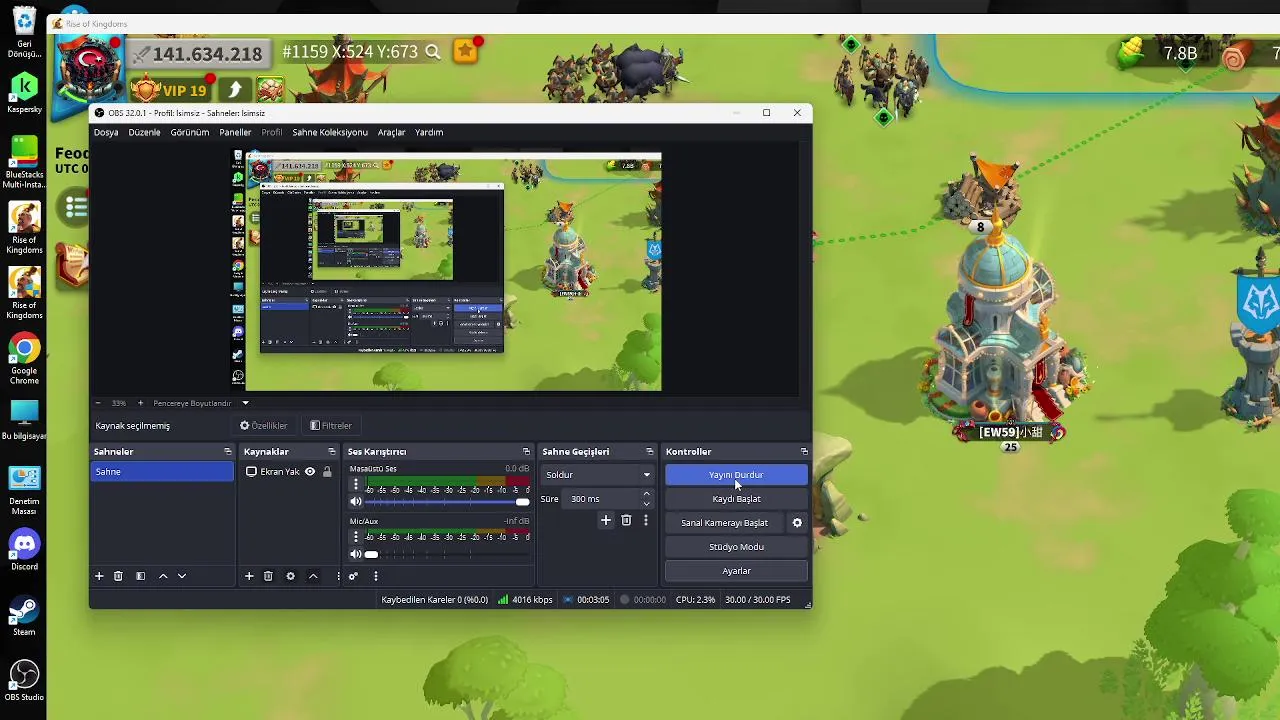This screenshot has width=1280, height=720.
Task: Mute Masaüstü Ses audio
Action: coord(355,502)
